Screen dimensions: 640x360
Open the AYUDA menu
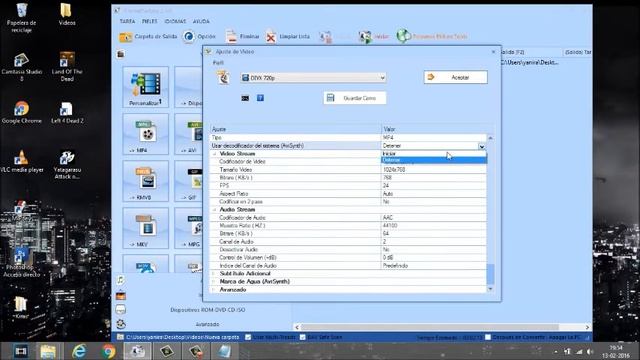201,21
